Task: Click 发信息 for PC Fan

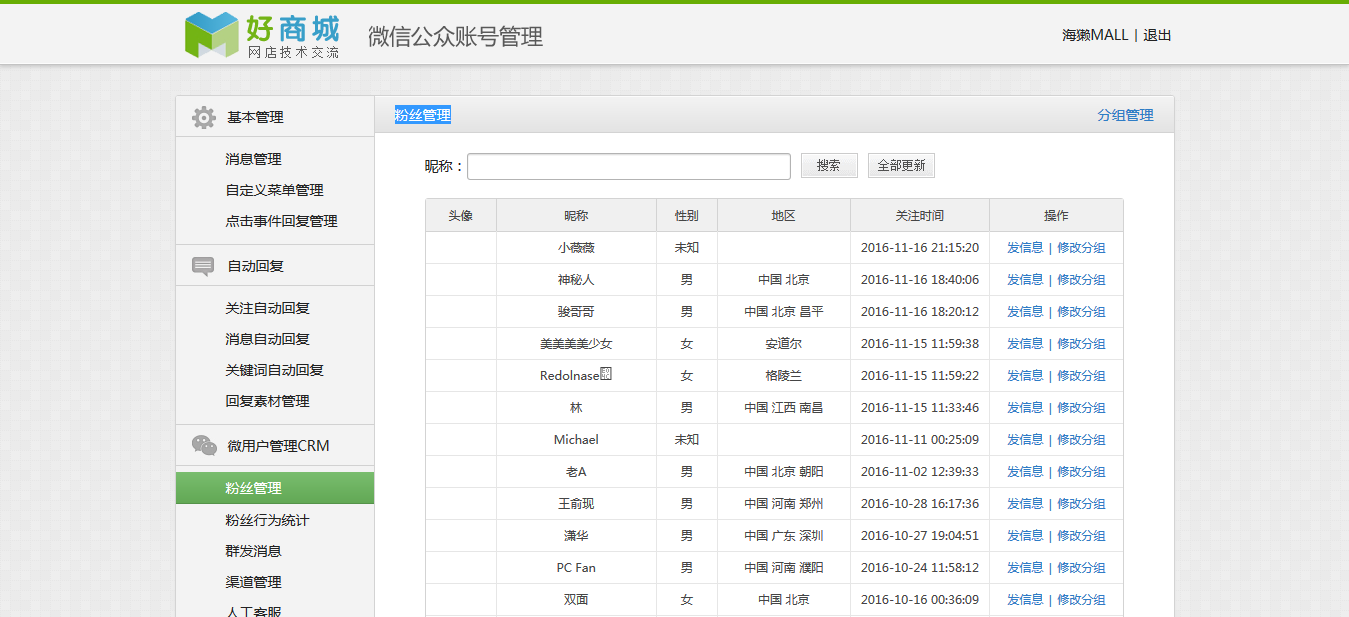Action: pyautogui.click(x=1025, y=568)
